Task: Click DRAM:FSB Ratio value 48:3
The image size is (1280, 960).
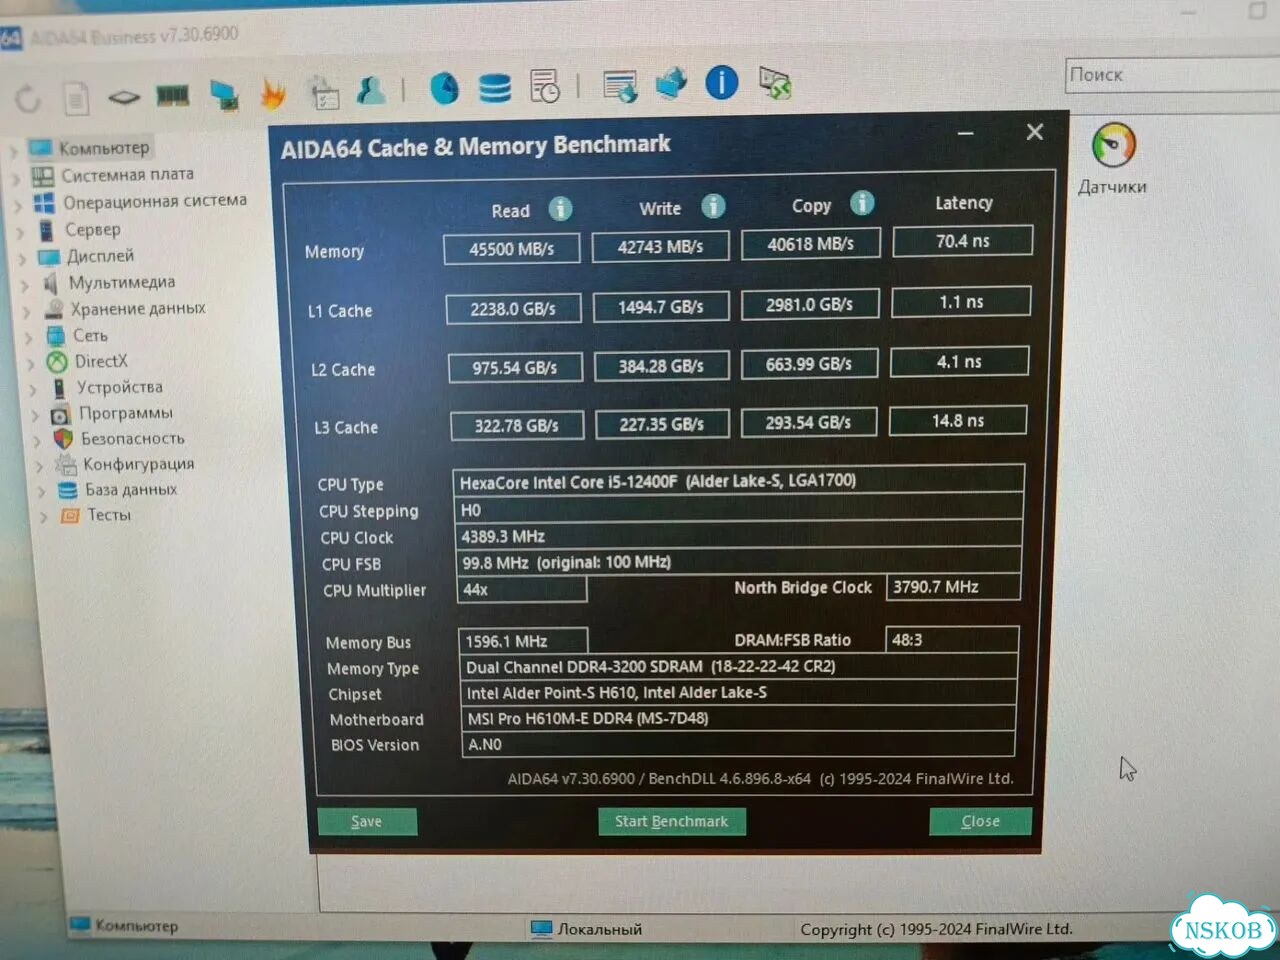Action: coord(952,639)
